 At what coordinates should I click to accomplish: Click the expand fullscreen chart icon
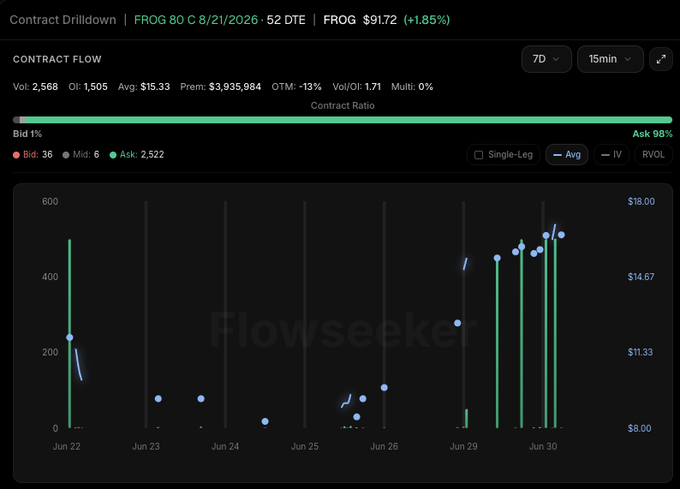[661, 59]
